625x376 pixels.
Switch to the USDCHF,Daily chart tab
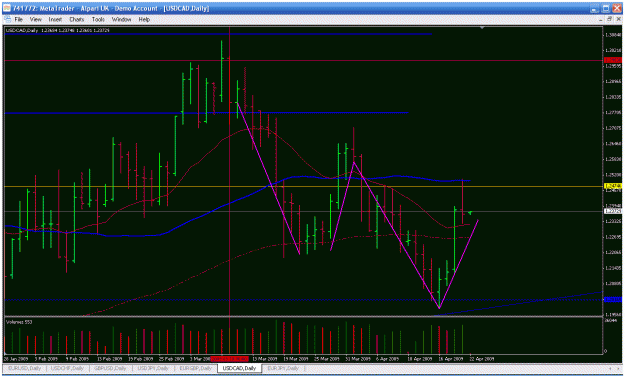pyautogui.click(x=67, y=368)
